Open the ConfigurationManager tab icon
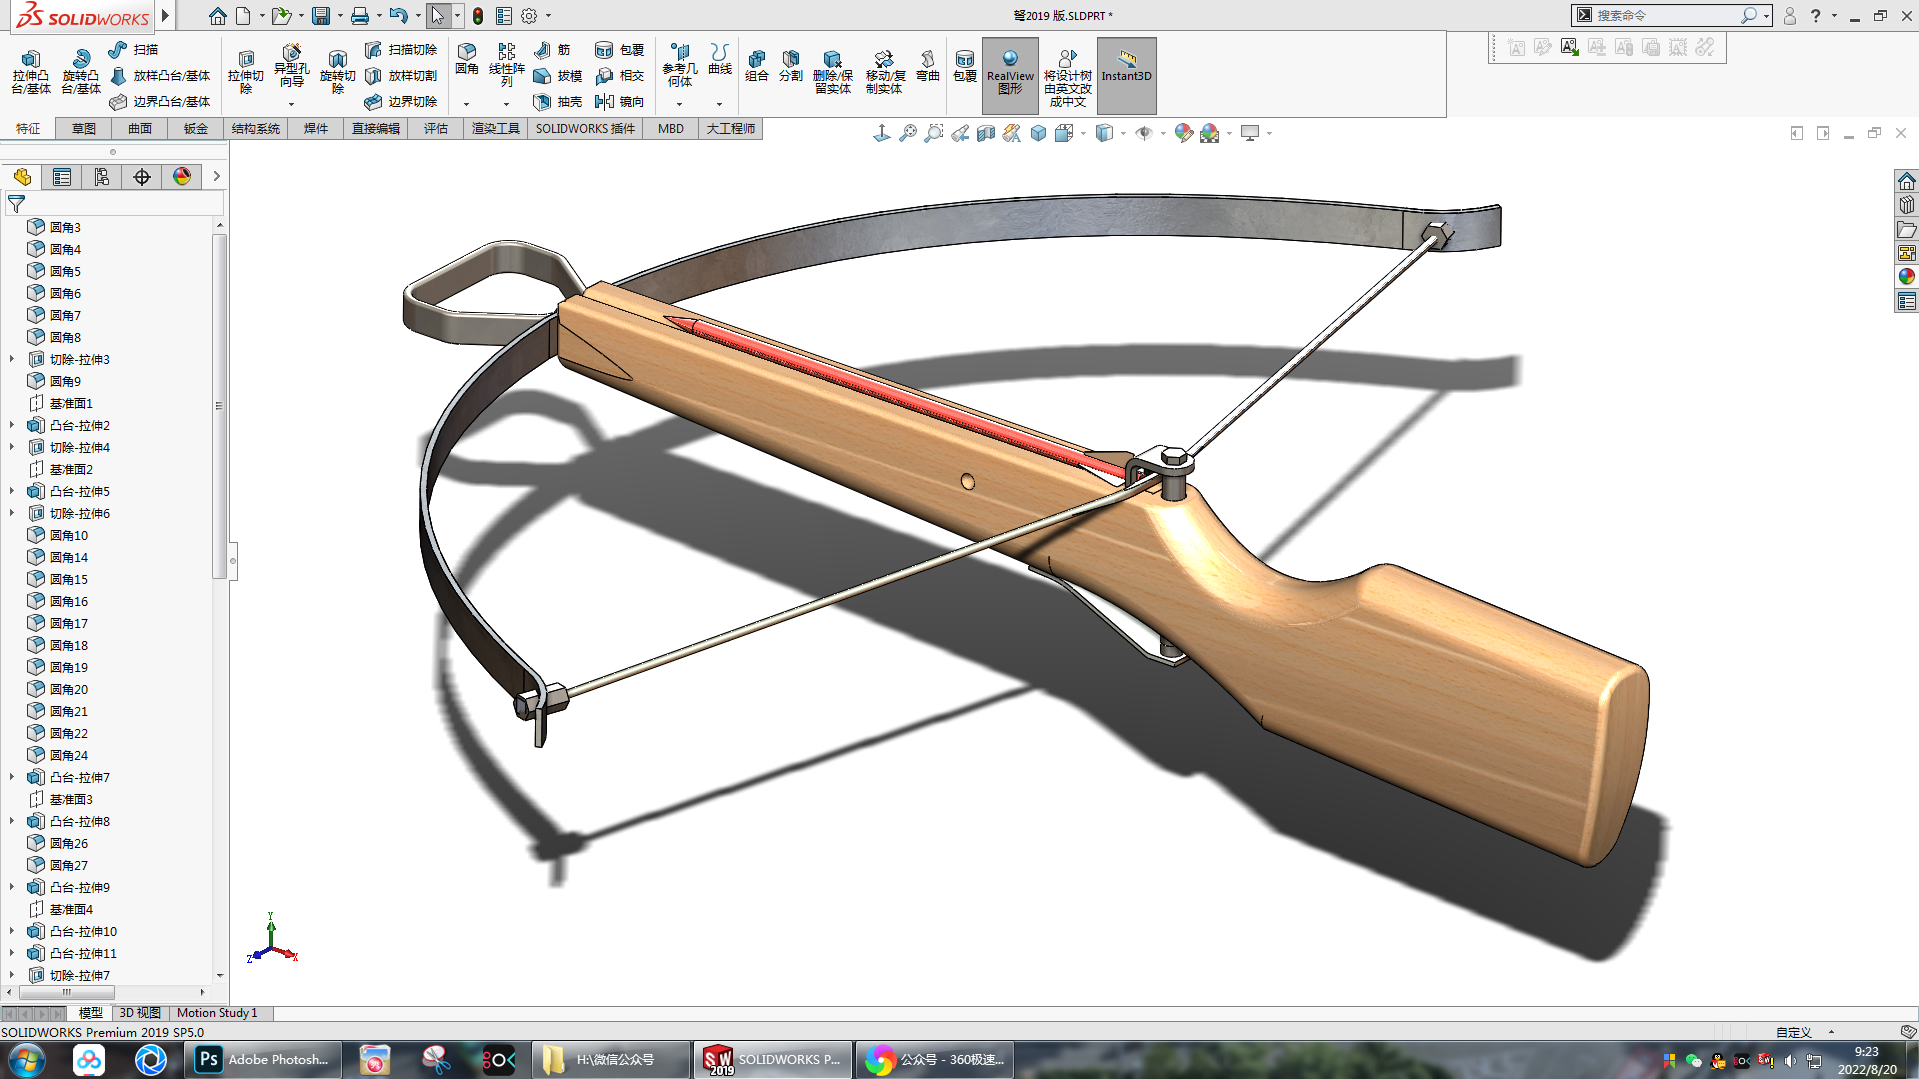The width and height of the screenshot is (1919, 1079). (102, 177)
